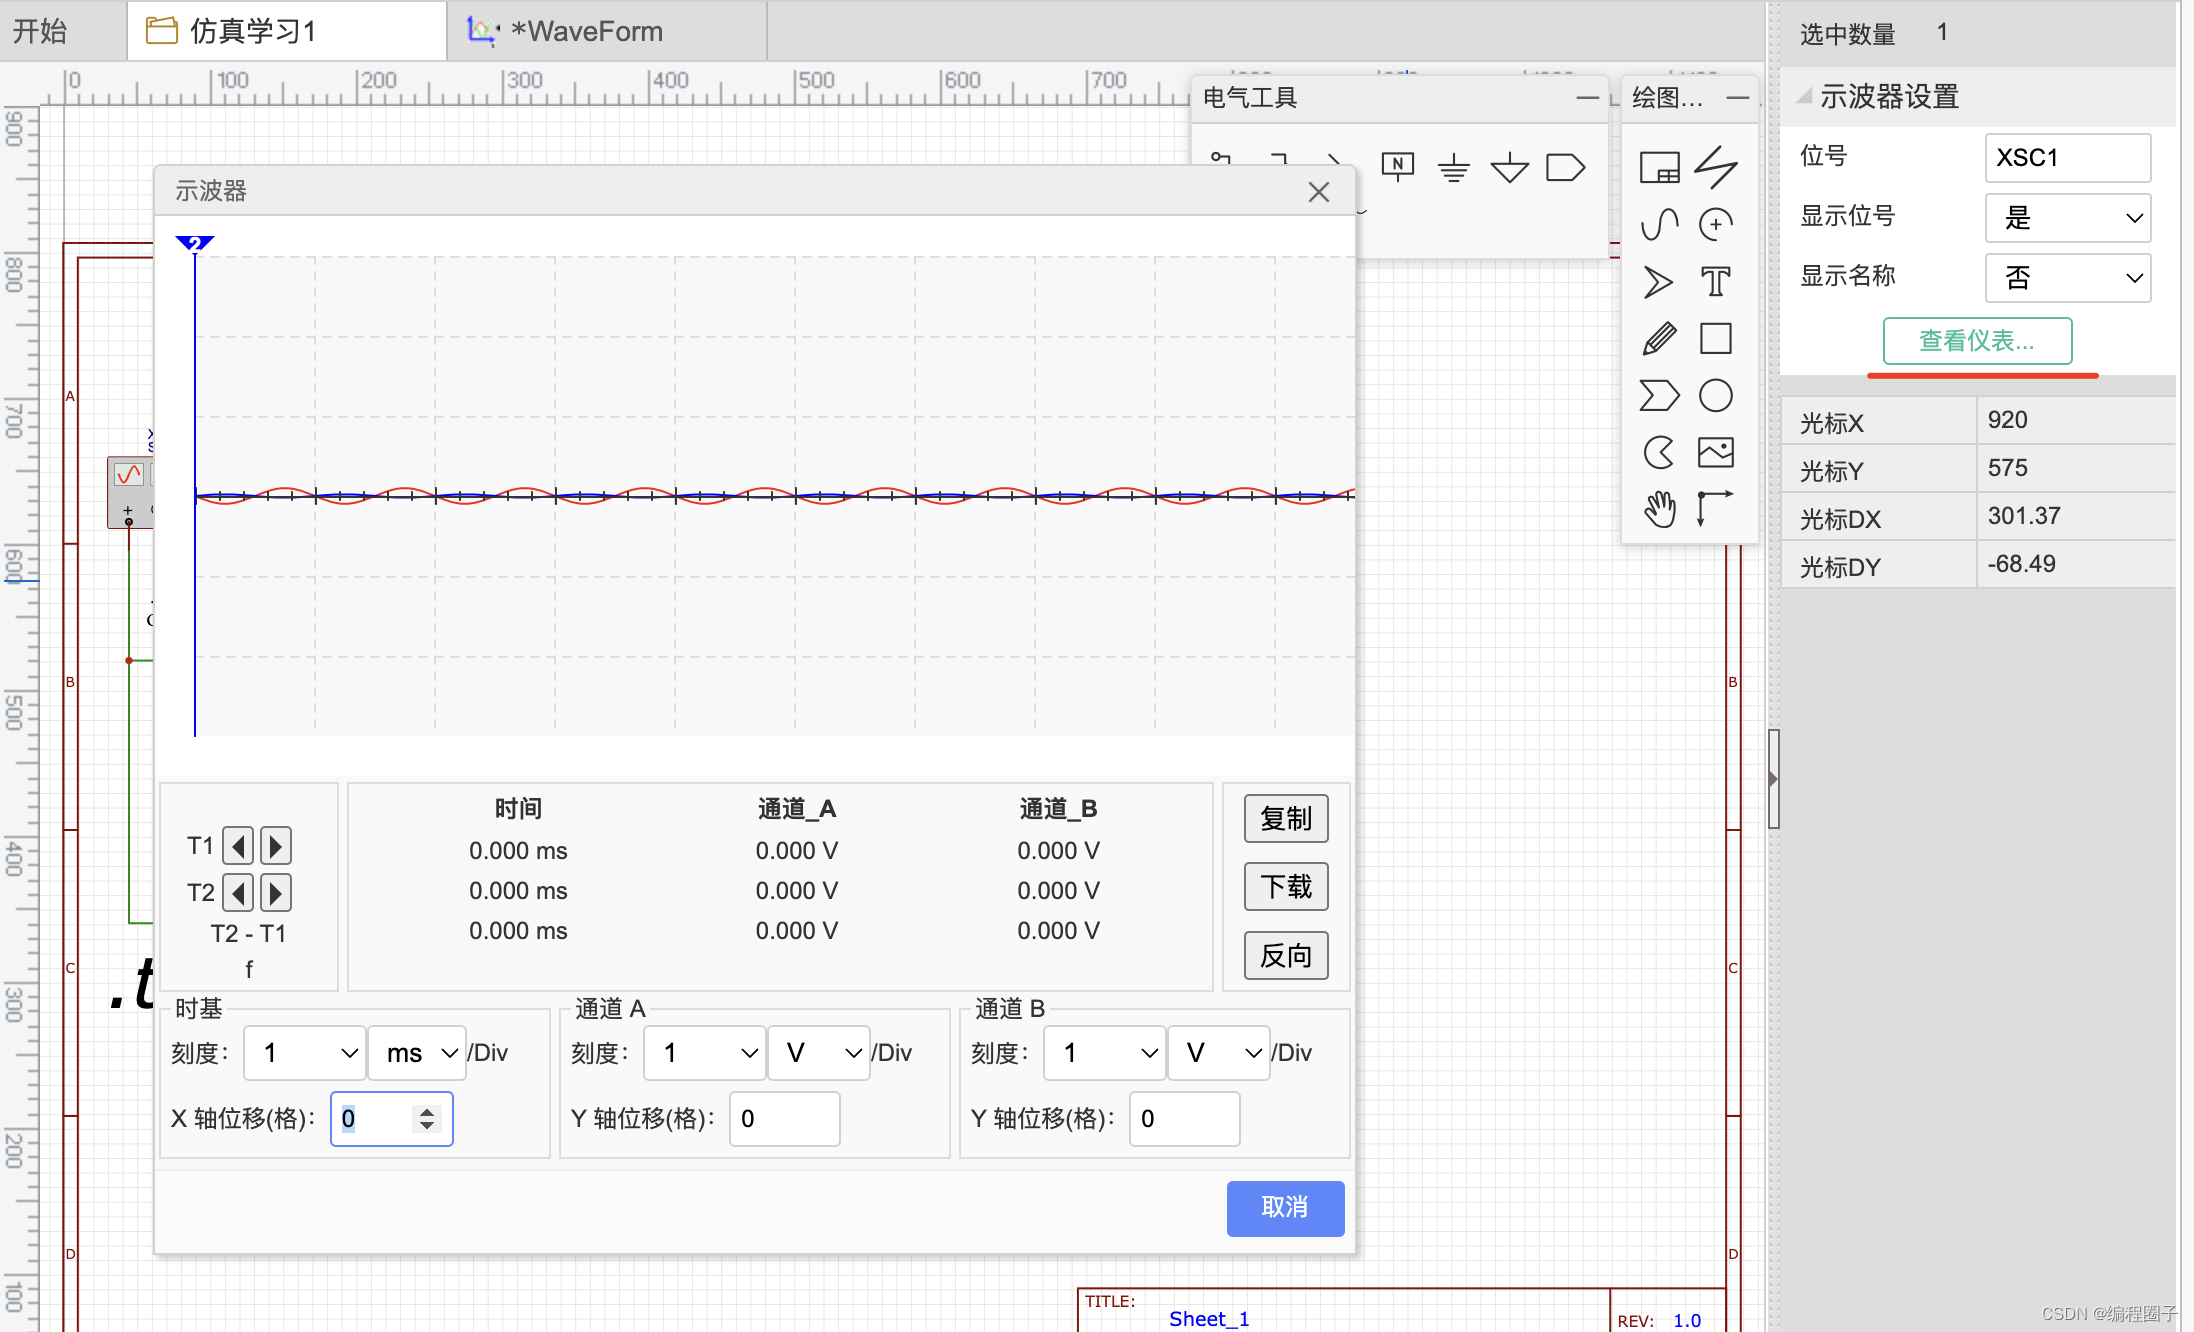Click the 取消 button

1284,1208
